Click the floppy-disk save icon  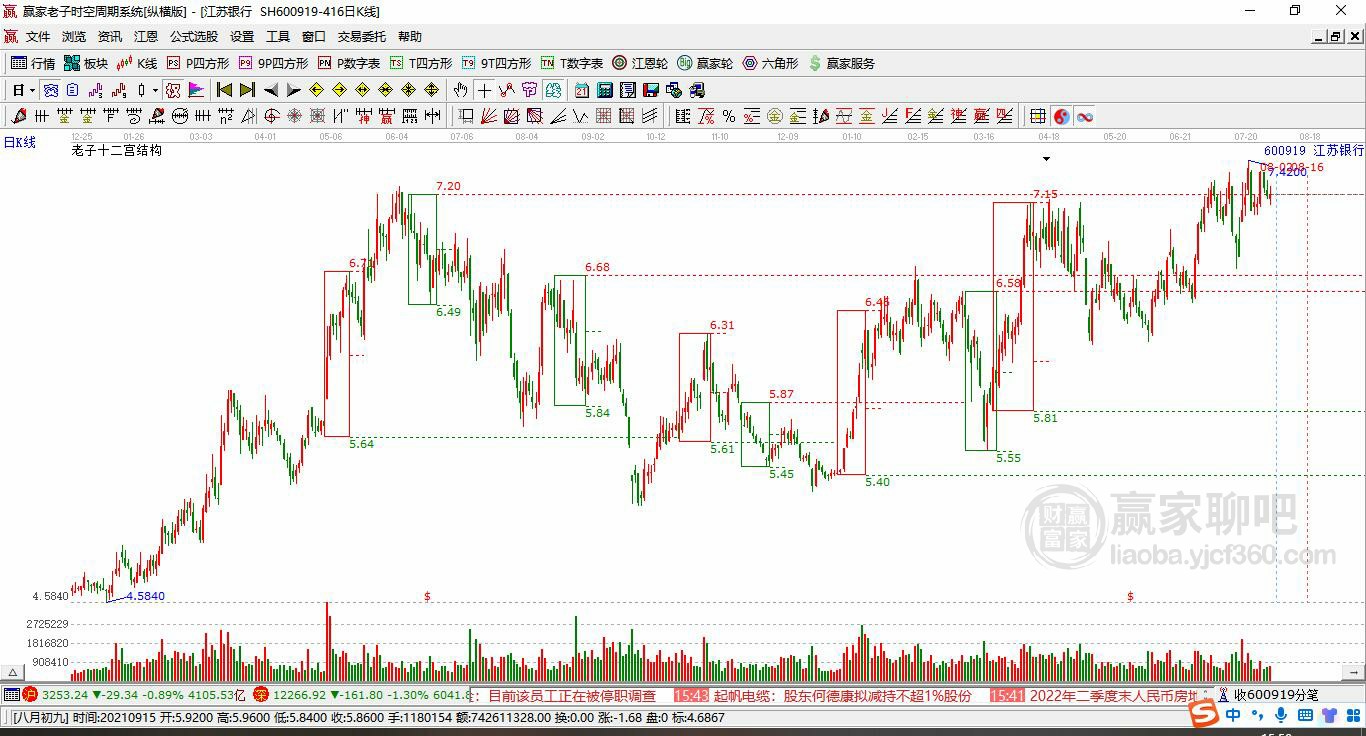[x=651, y=90]
